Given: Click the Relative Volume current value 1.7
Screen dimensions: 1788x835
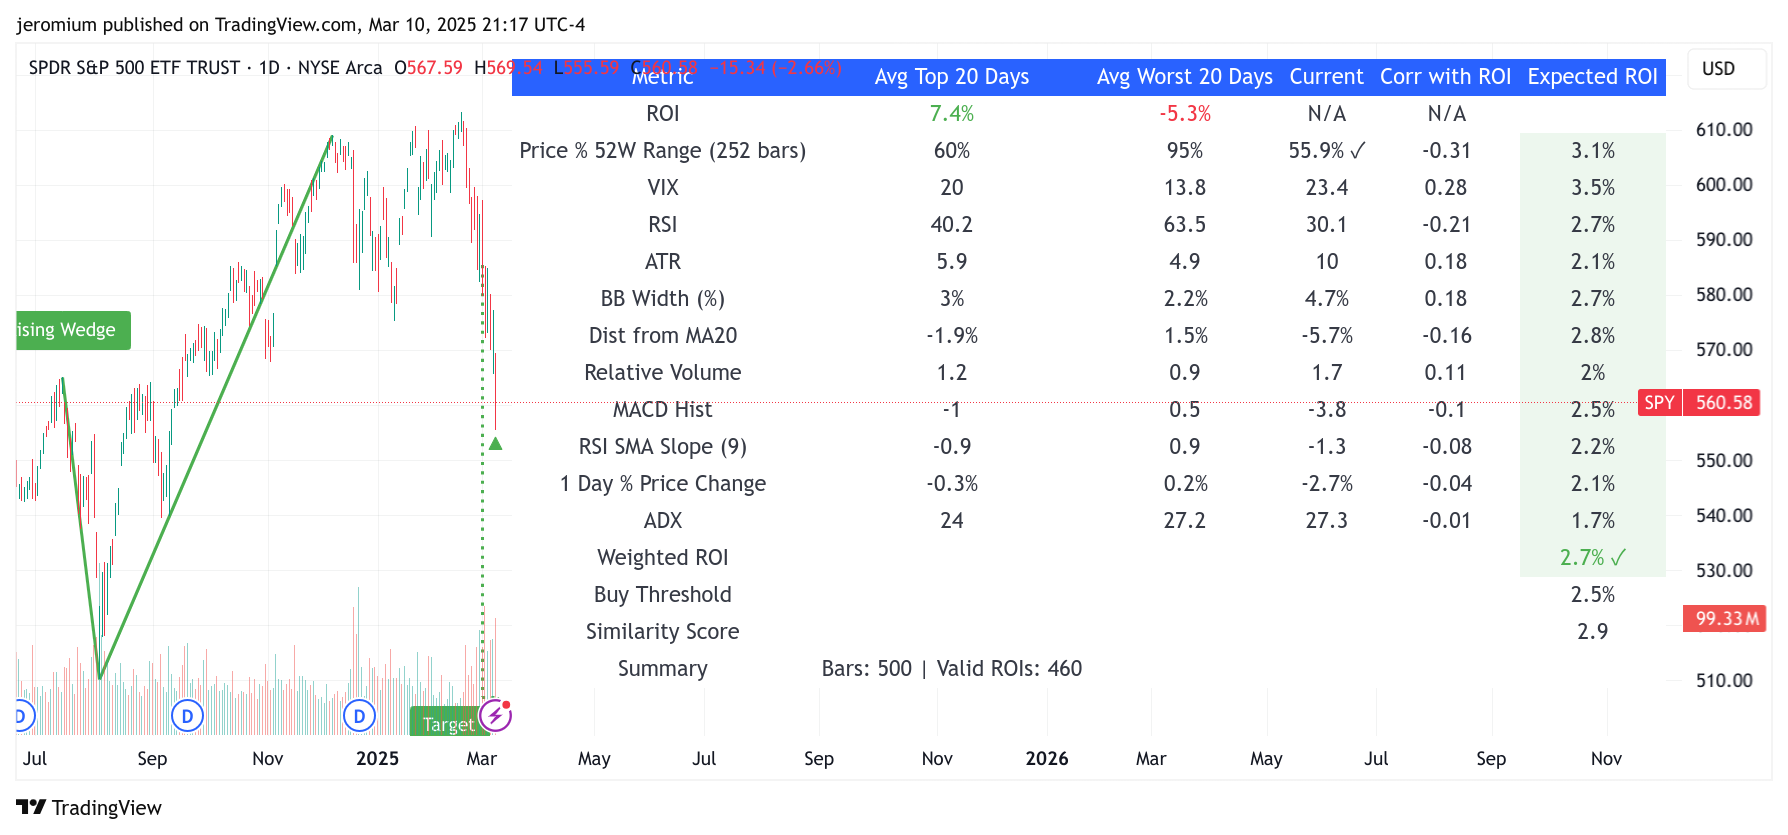Looking at the screenshot, I should 1326,373.
